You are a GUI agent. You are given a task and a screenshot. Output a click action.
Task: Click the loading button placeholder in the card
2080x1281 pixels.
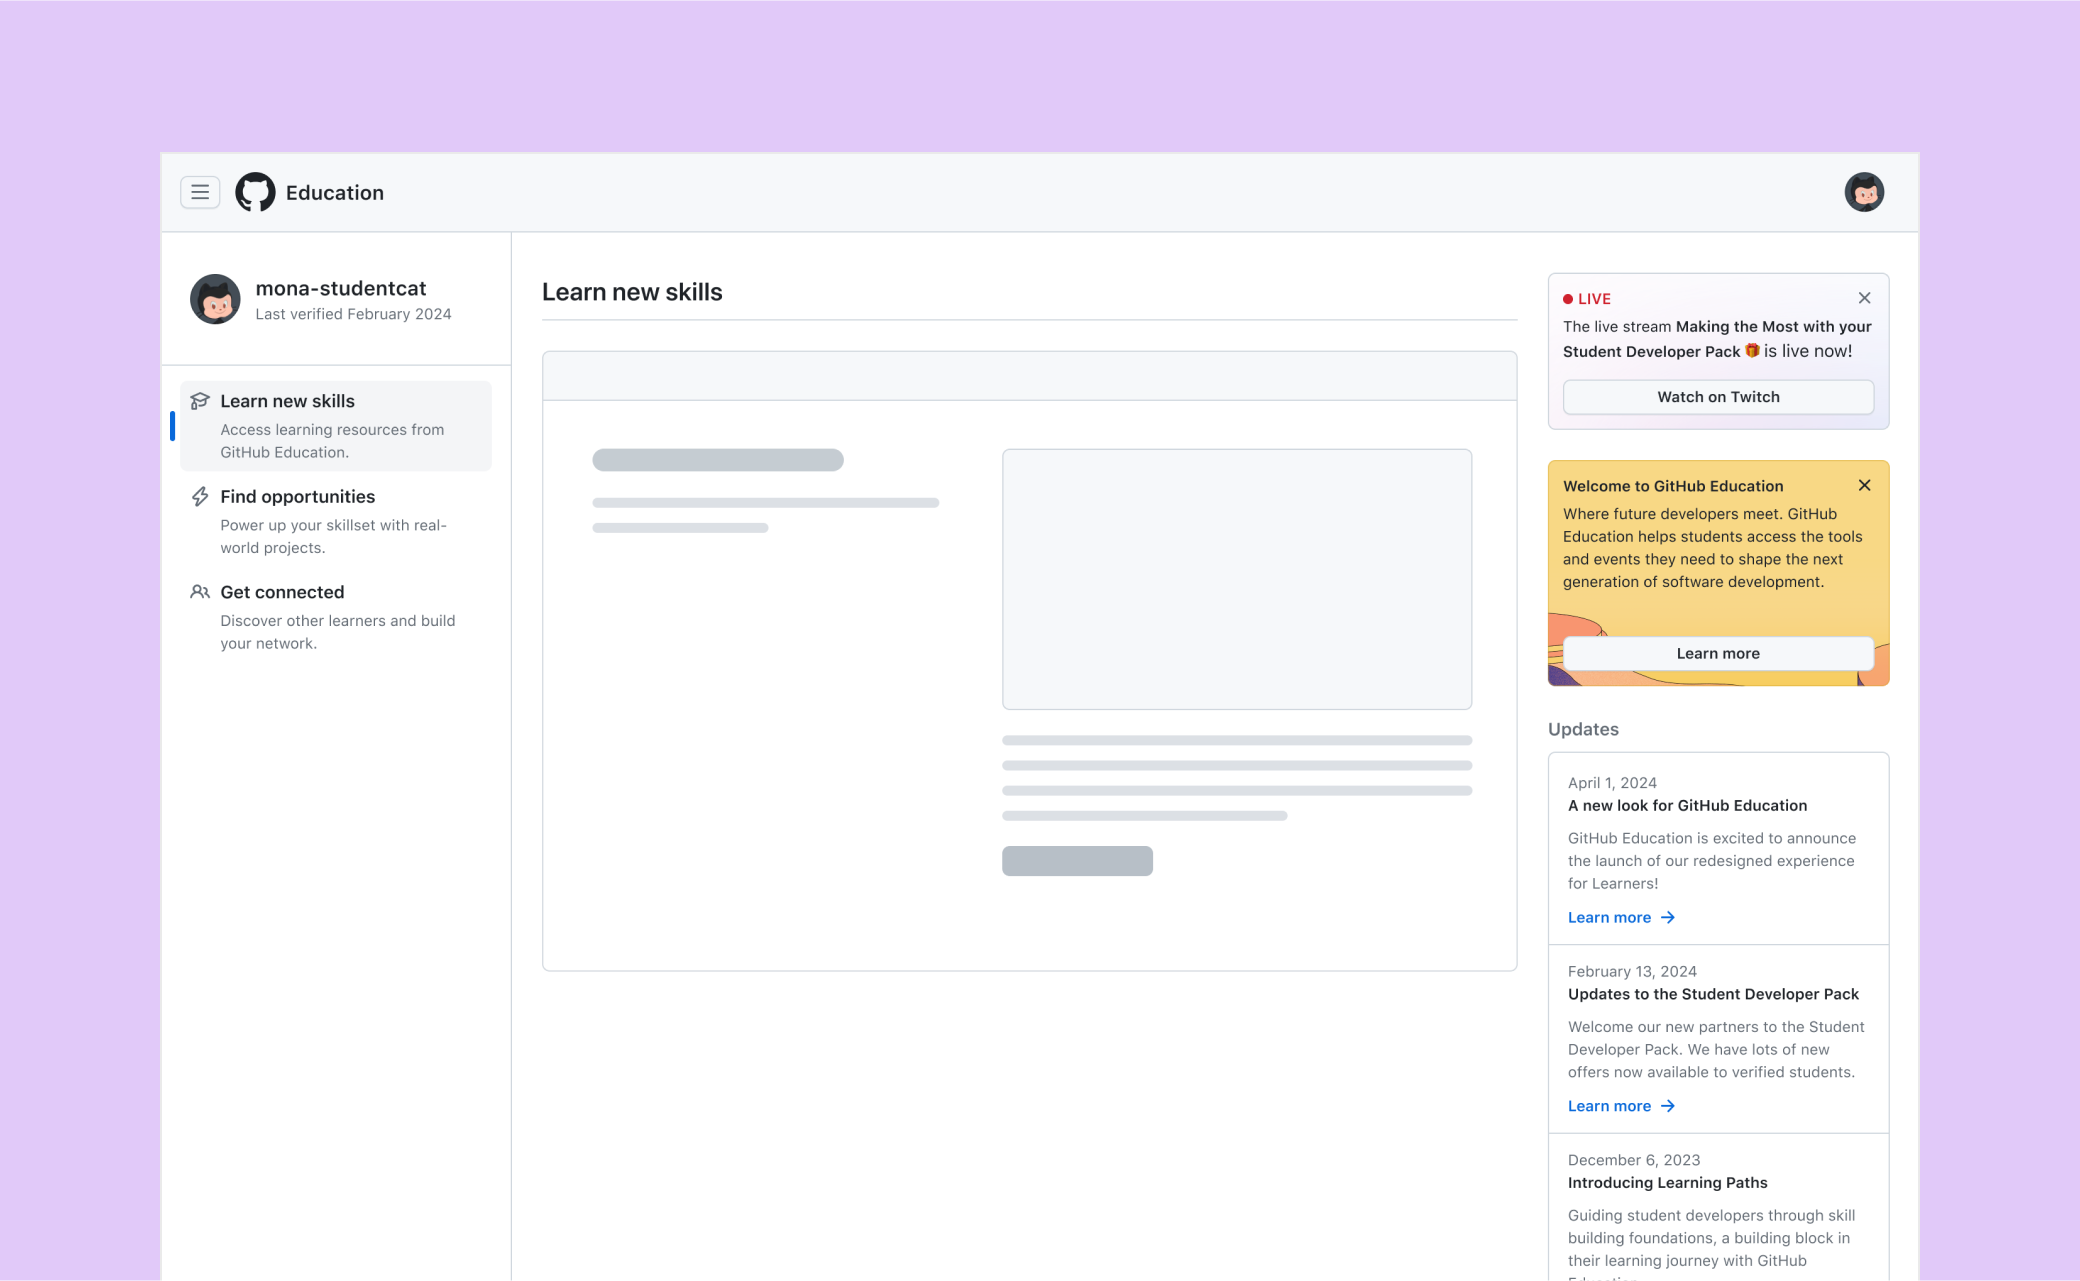tap(1077, 861)
